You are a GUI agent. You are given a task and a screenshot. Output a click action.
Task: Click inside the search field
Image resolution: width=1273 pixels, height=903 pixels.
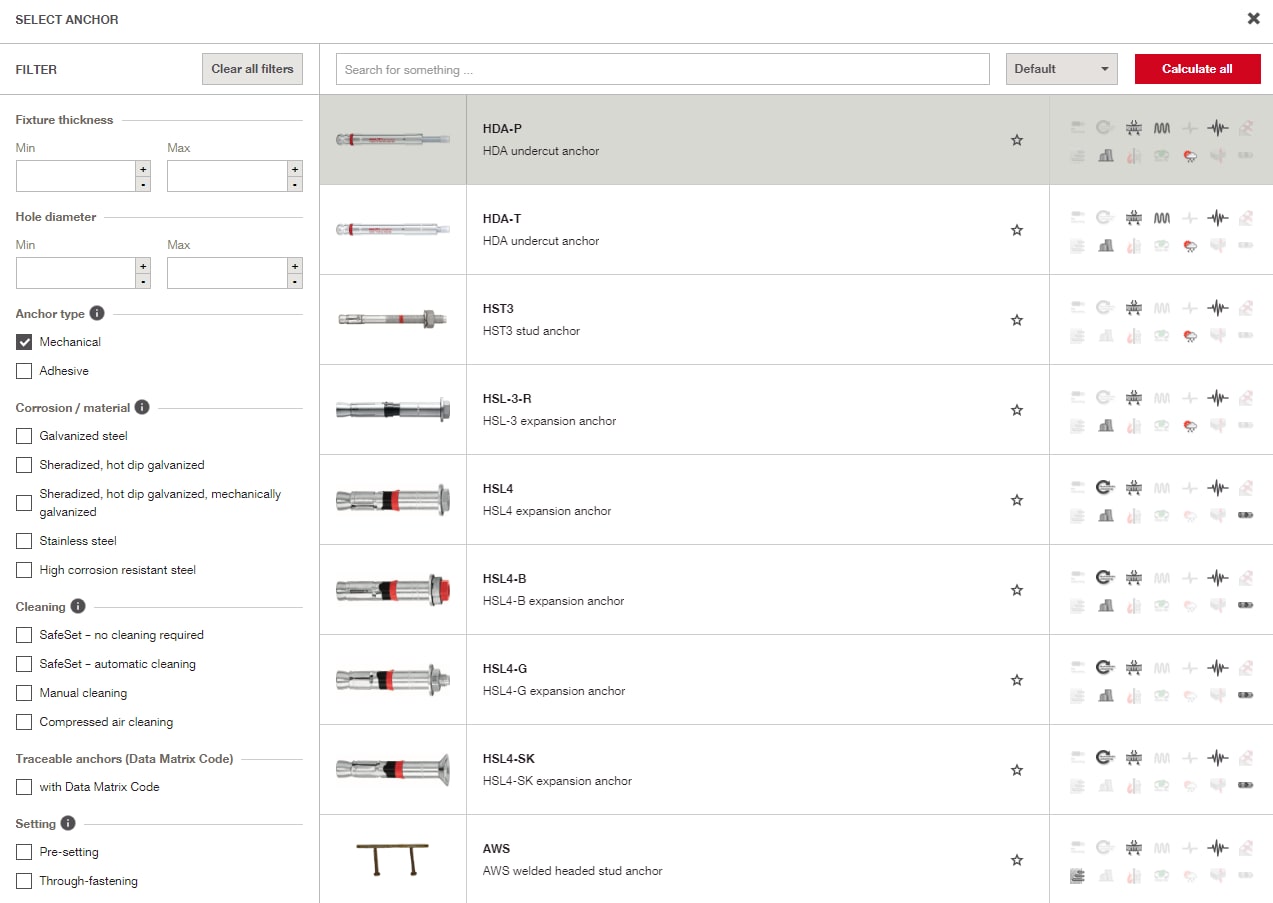click(x=660, y=69)
